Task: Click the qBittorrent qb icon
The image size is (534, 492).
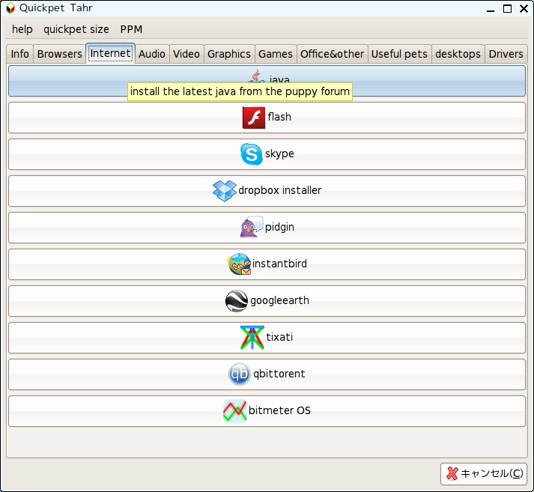Action: click(239, 374)
